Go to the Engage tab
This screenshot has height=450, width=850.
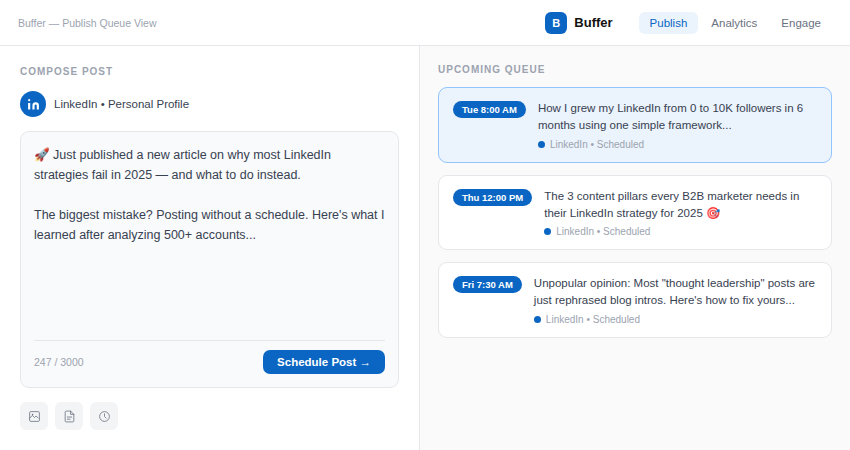(801, 23)
